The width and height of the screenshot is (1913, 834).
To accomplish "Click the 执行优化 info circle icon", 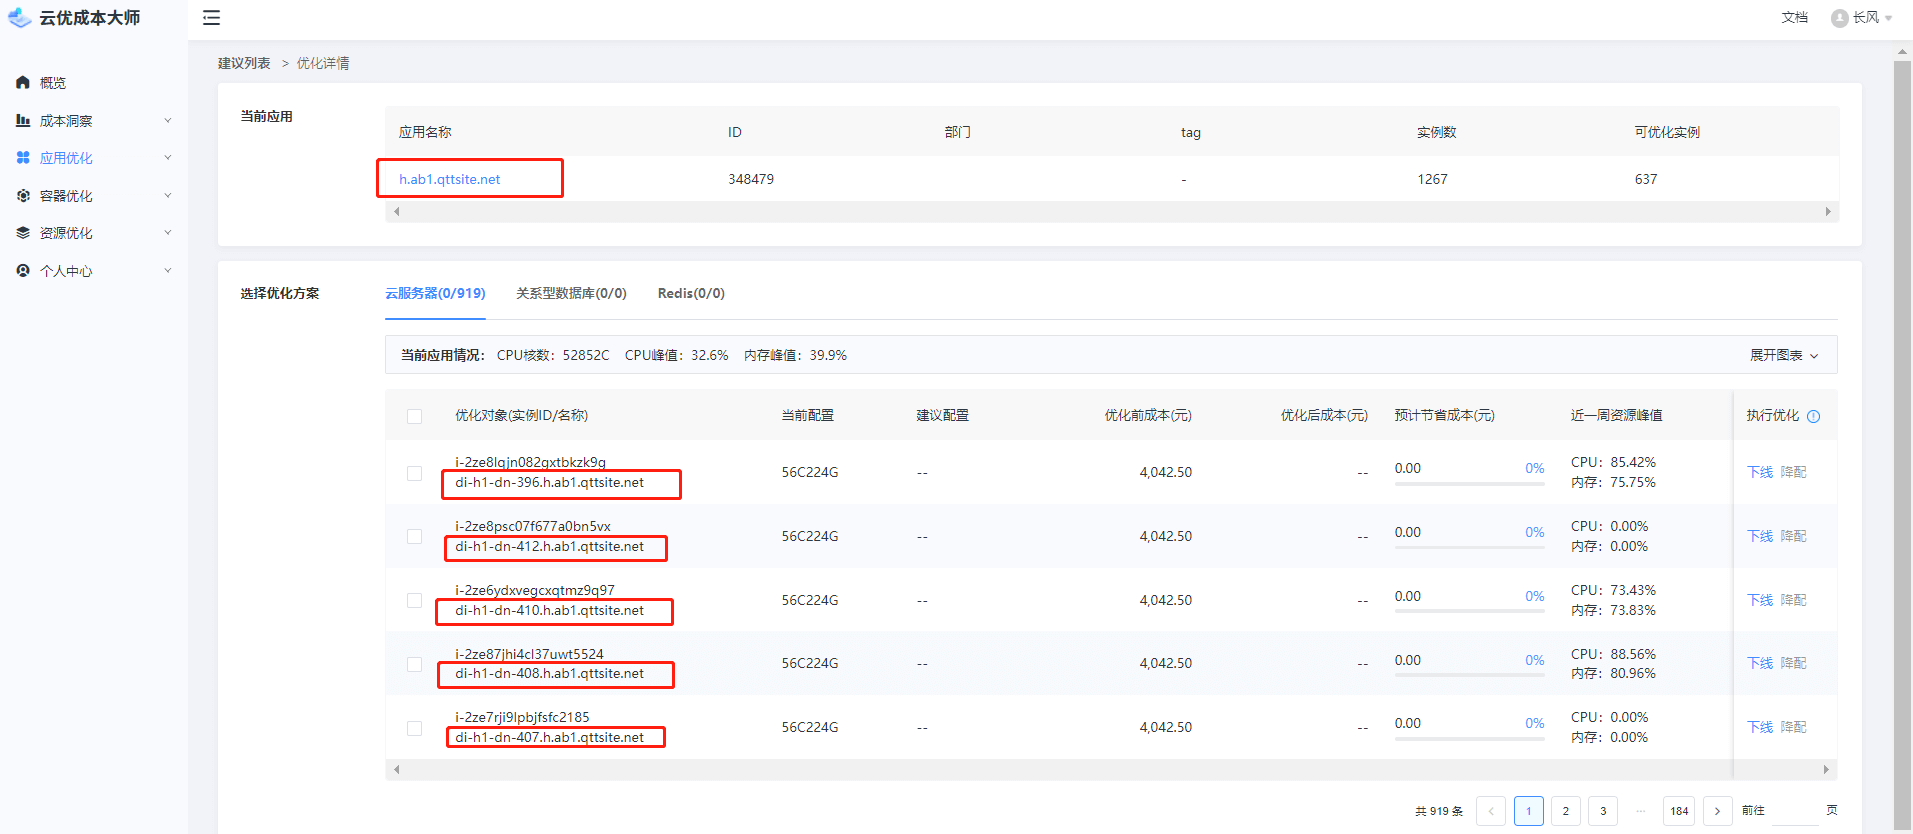I will (1814, 416).
